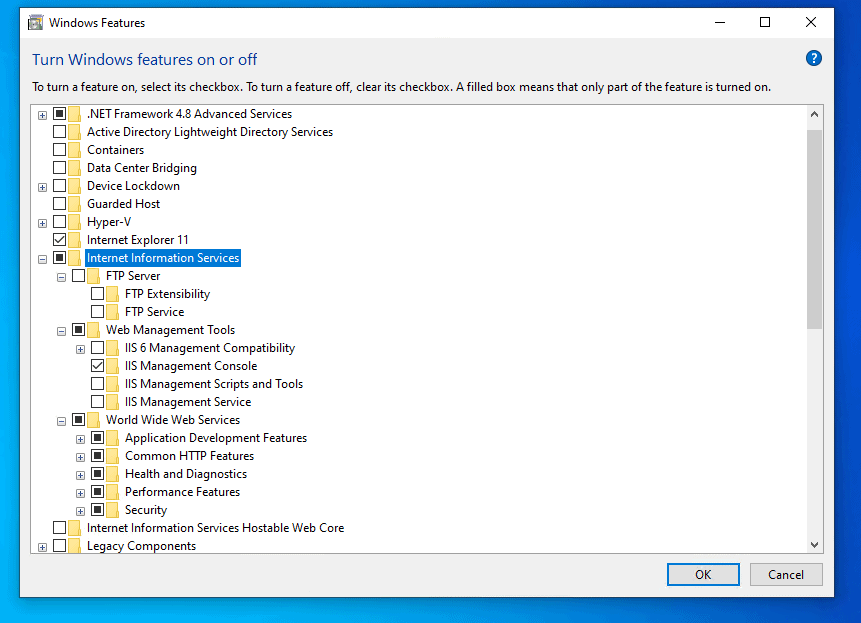Viewport: 861px width, 623px height.
Task: Toggle the Web Management Tools checkbox
Action: [79, 330]
